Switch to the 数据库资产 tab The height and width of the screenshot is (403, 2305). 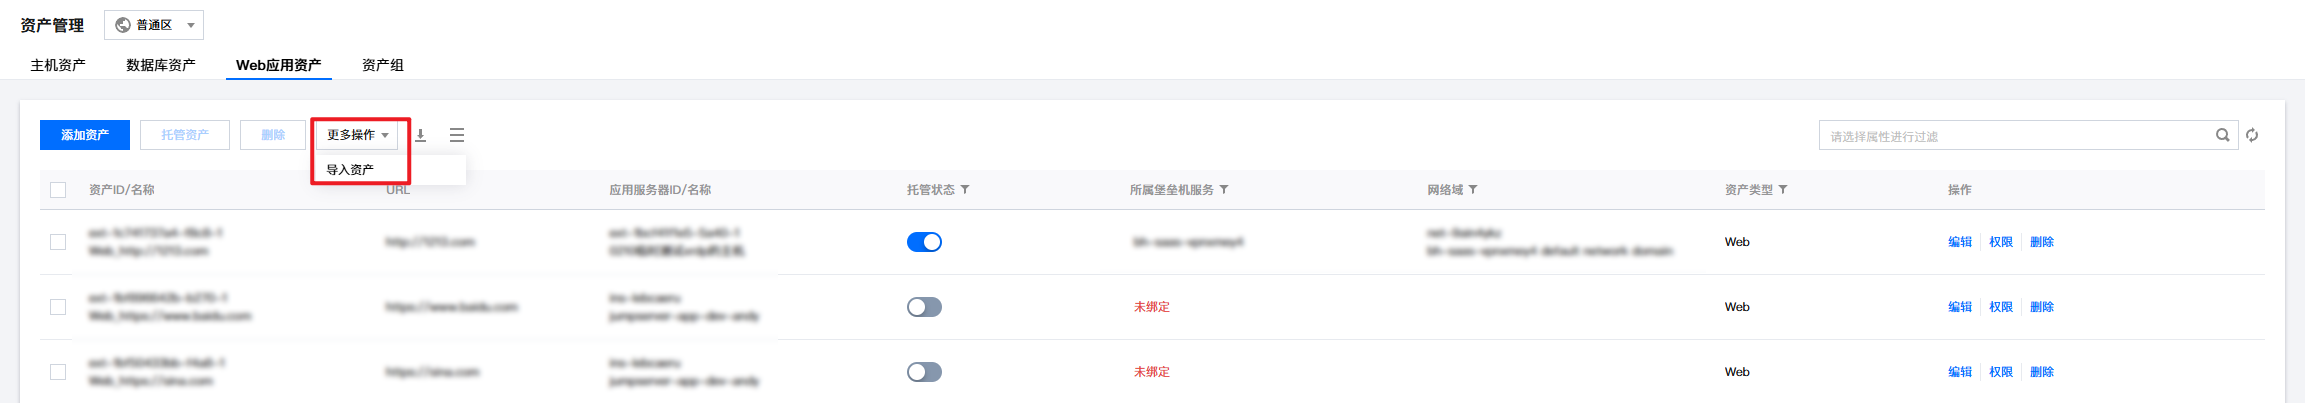tap(161, 65)
